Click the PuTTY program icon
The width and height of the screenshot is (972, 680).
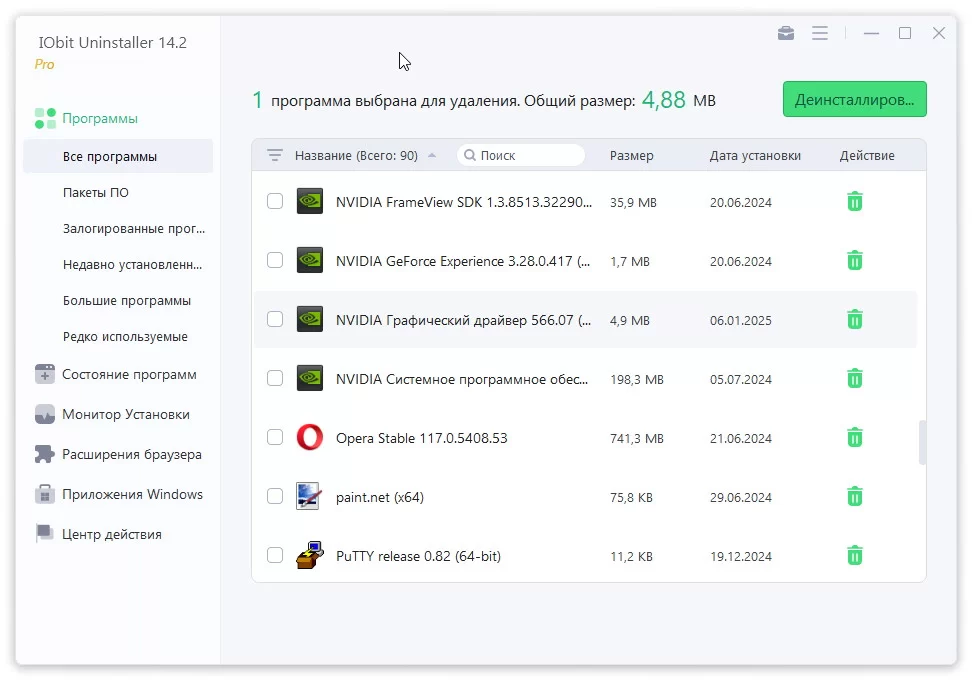[309, 555]
